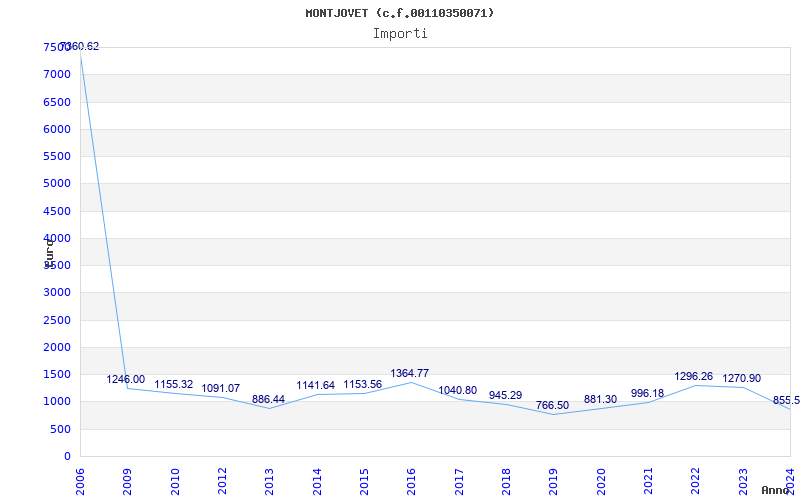Click the x-axis year 2013
Screen dimensions: 800x500
269,482
